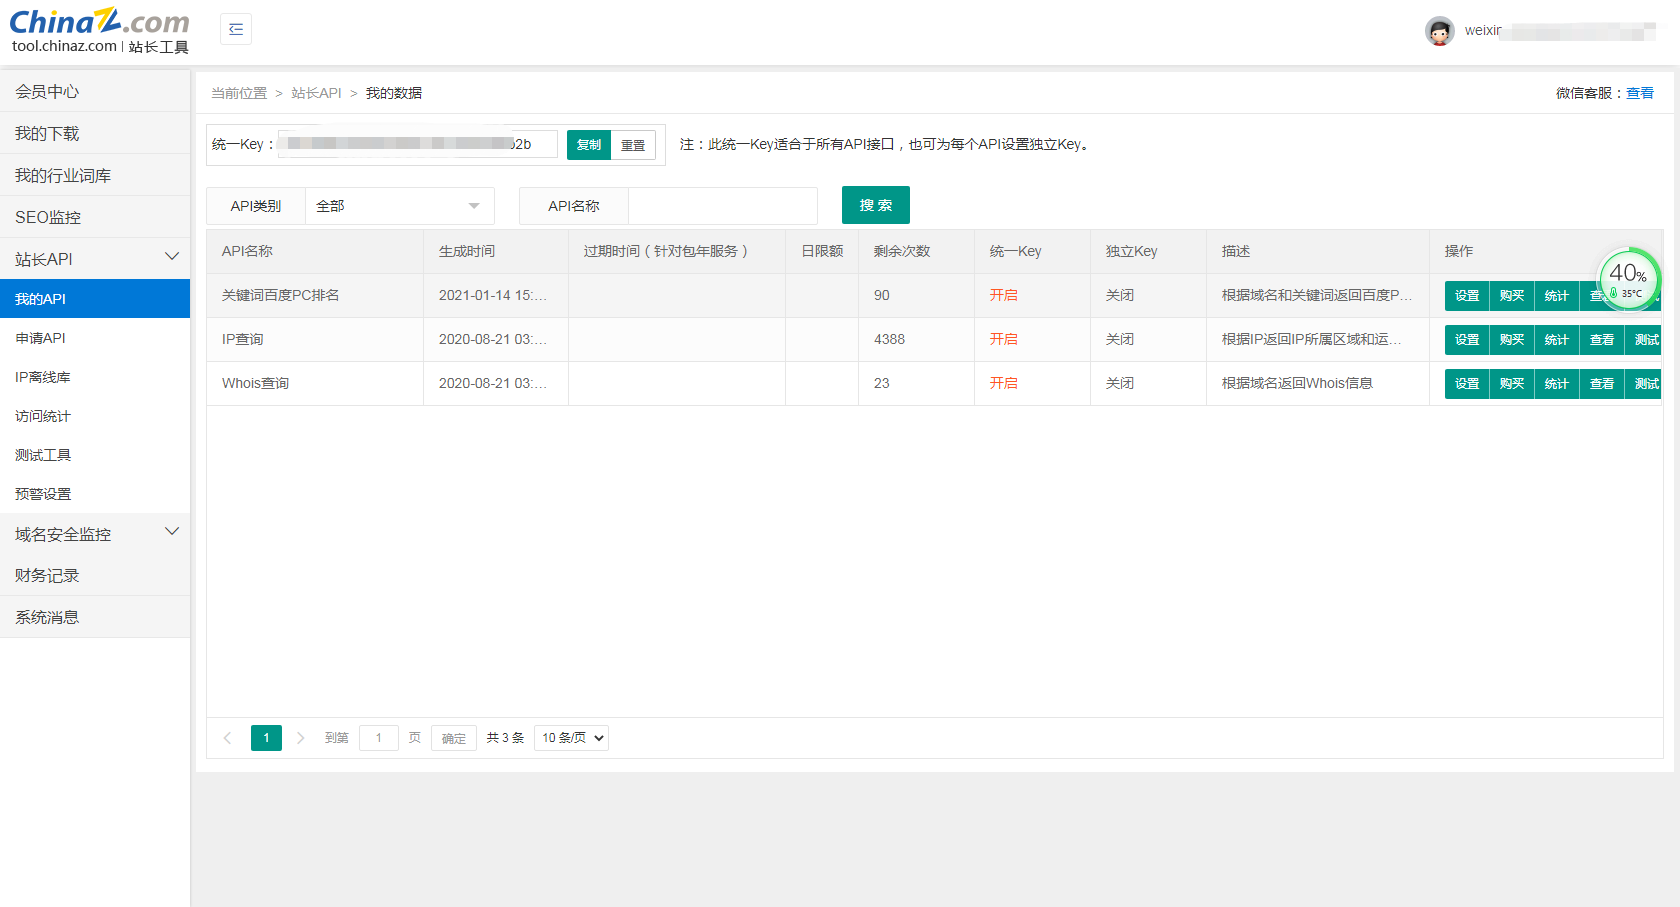The width and height of the screenshot is (1680, 907).
Task: Click the 查看 link for 微信客服
Action: click(x=1639, y=93)
